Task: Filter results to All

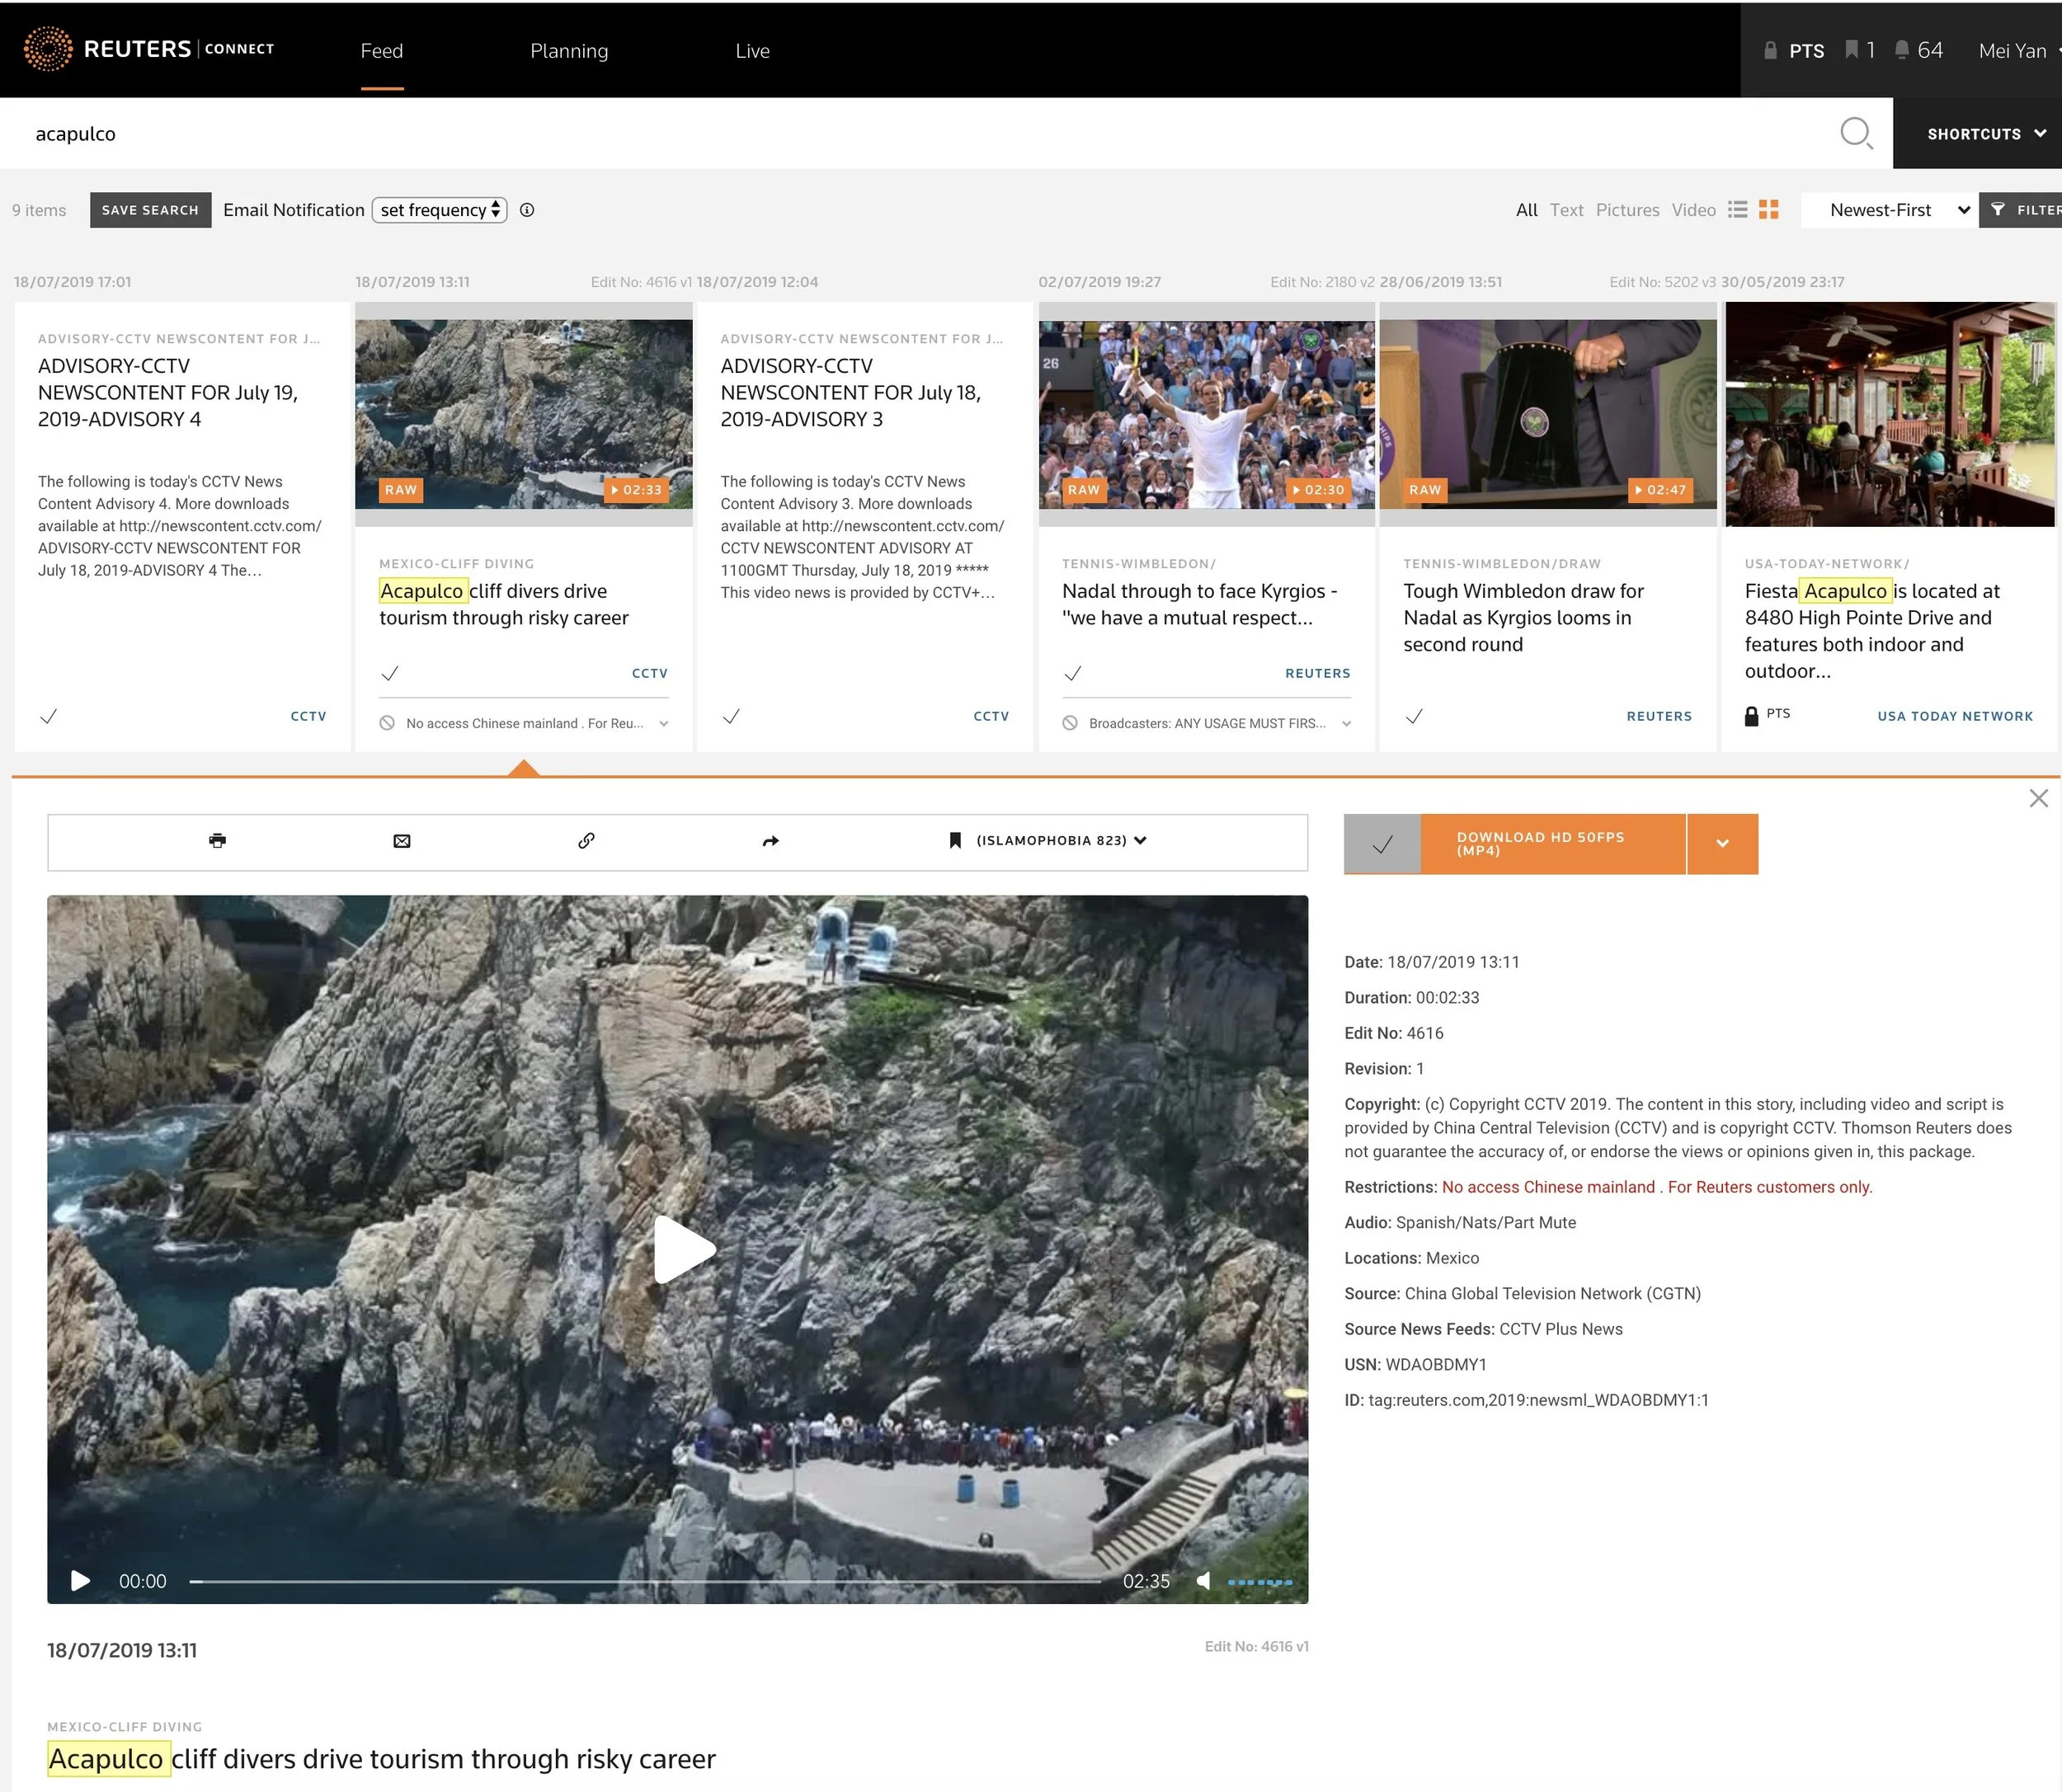Action: click(1526, 210)
